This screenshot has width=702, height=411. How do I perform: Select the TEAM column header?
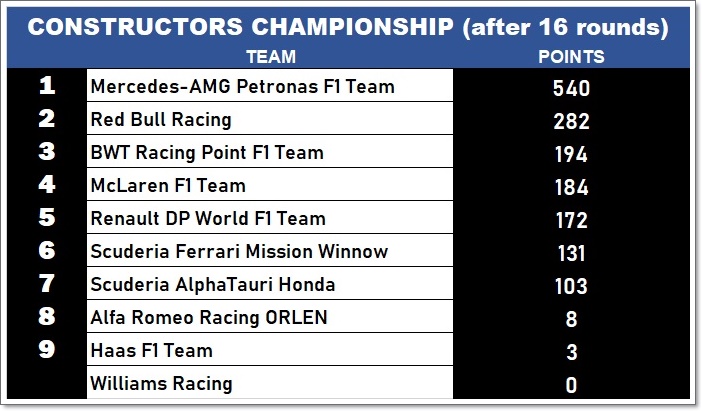(x=271, y=57)
